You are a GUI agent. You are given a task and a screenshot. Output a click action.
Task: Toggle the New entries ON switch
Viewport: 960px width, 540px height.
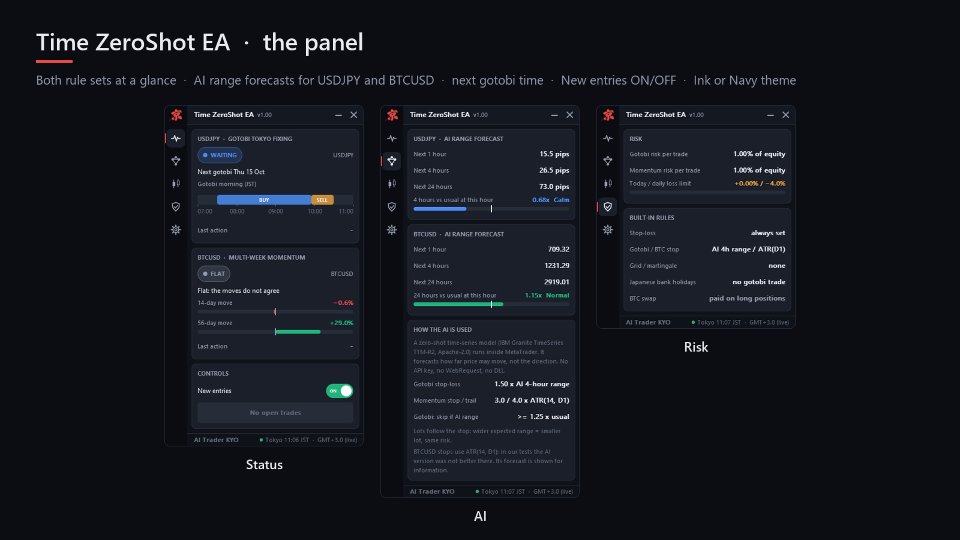(x=340, y=391)
